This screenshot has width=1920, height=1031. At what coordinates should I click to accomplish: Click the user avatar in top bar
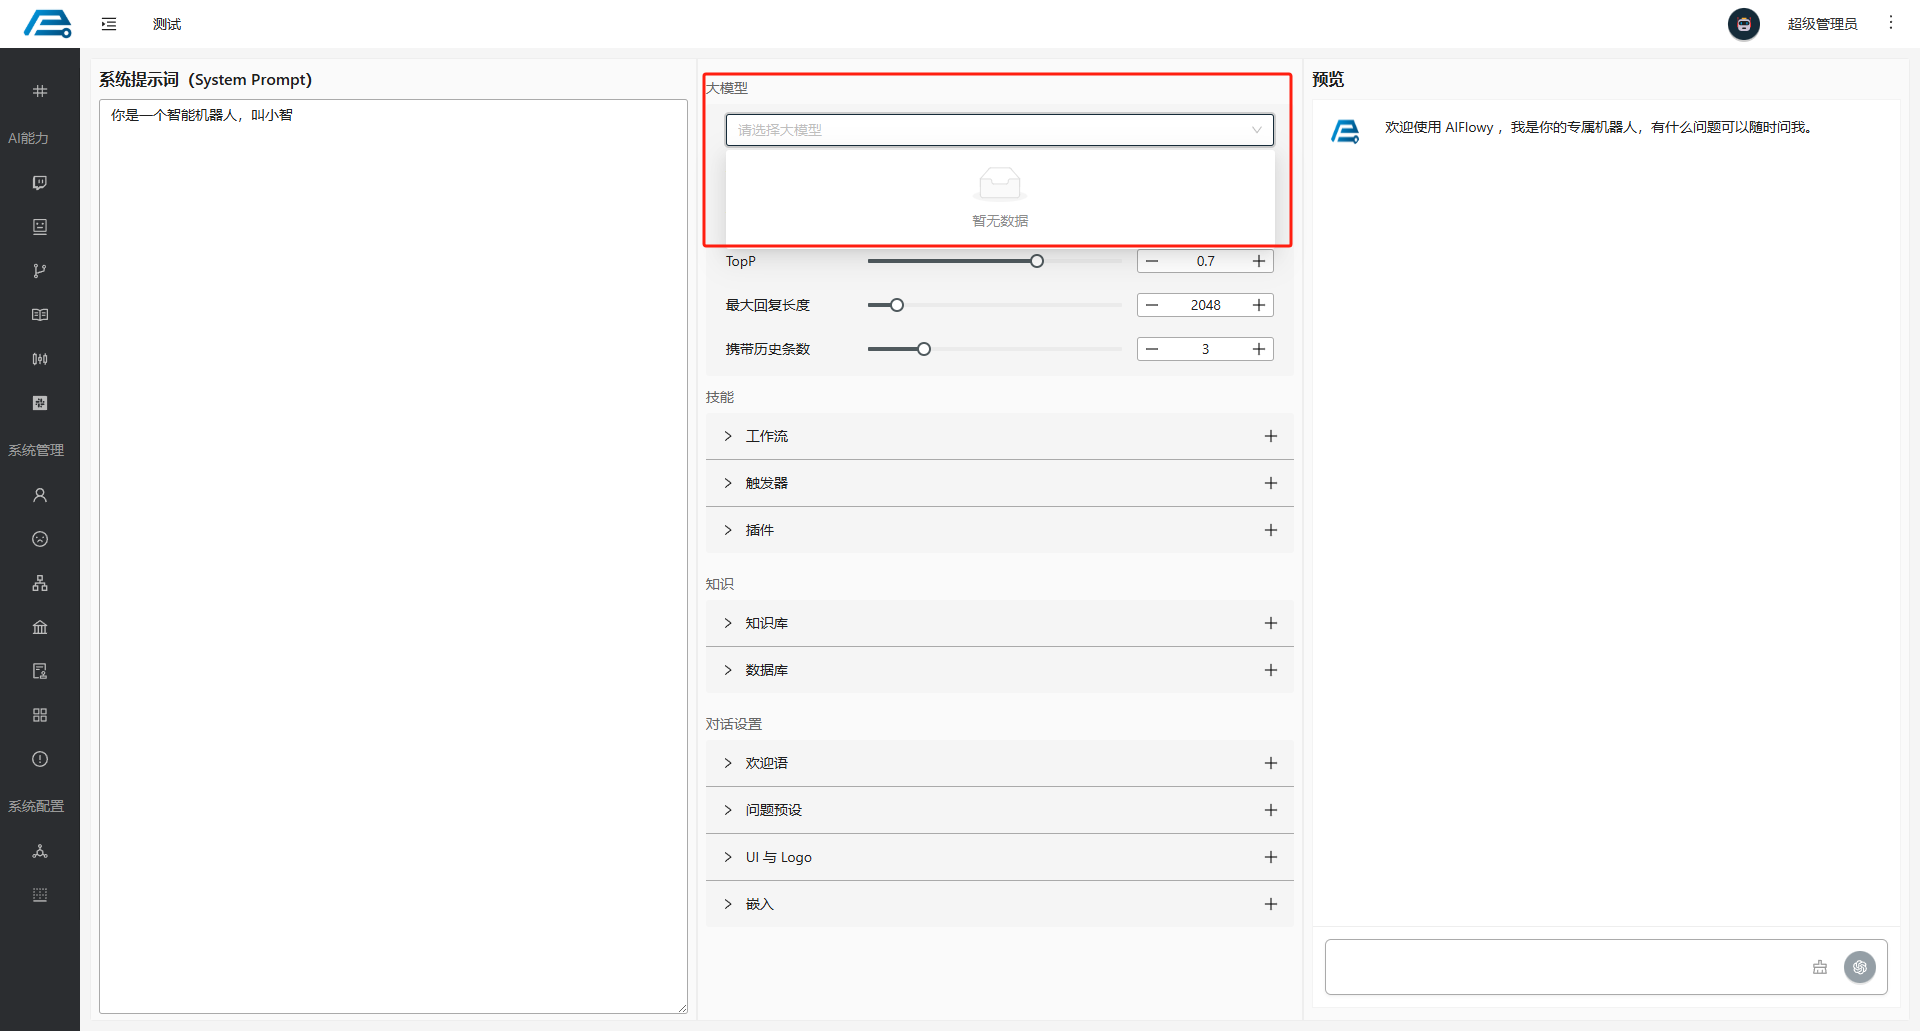point(1744,24)
